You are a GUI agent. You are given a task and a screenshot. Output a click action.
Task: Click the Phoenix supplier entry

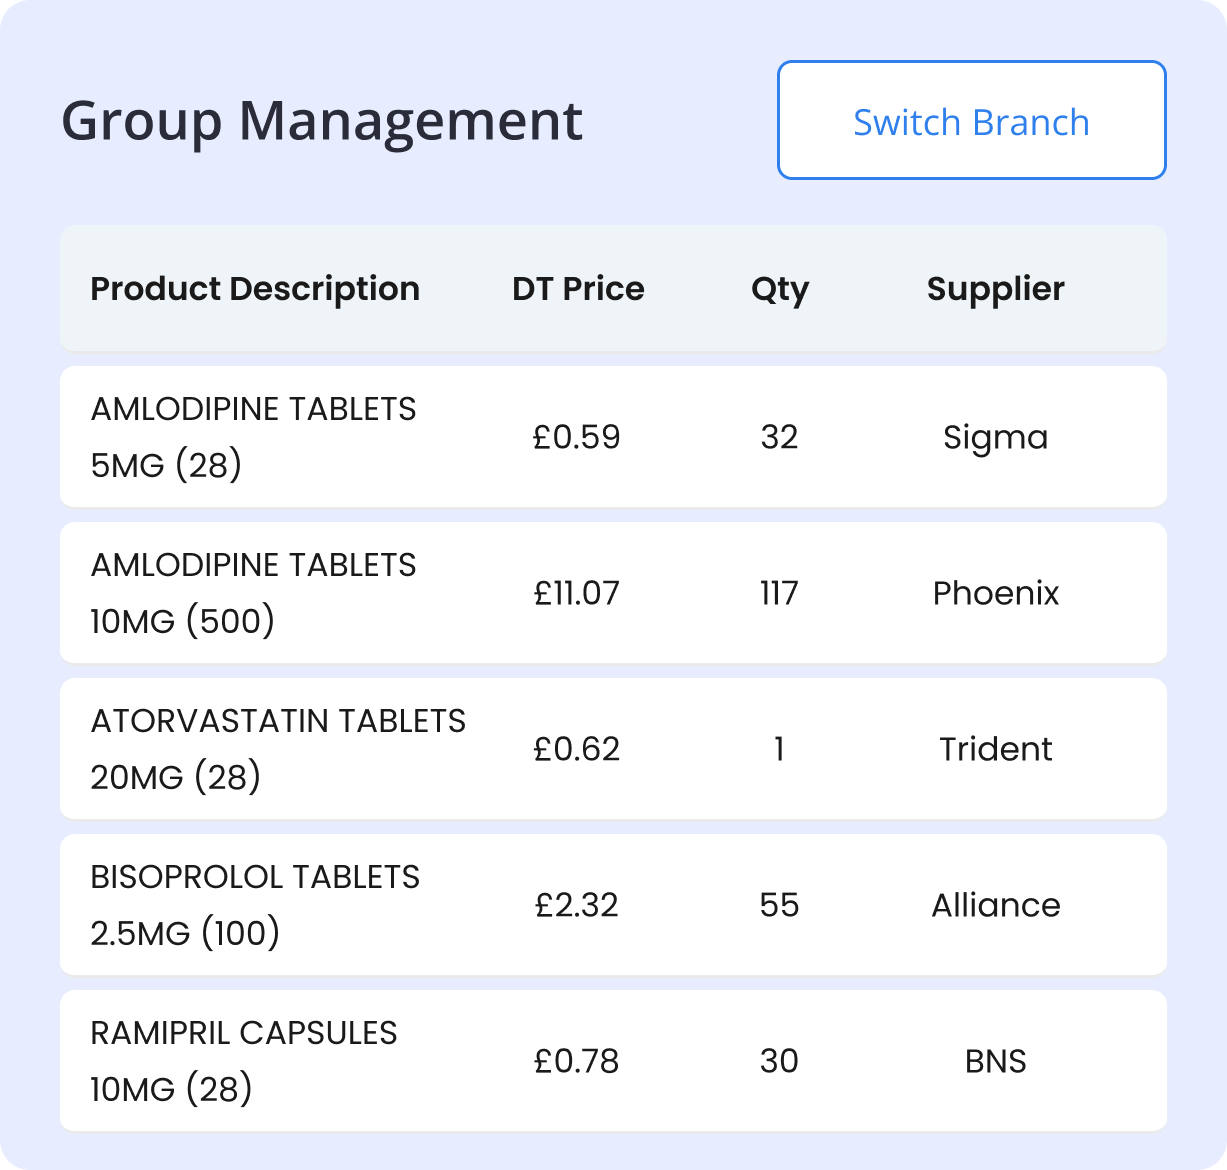[x=995, y=592]
